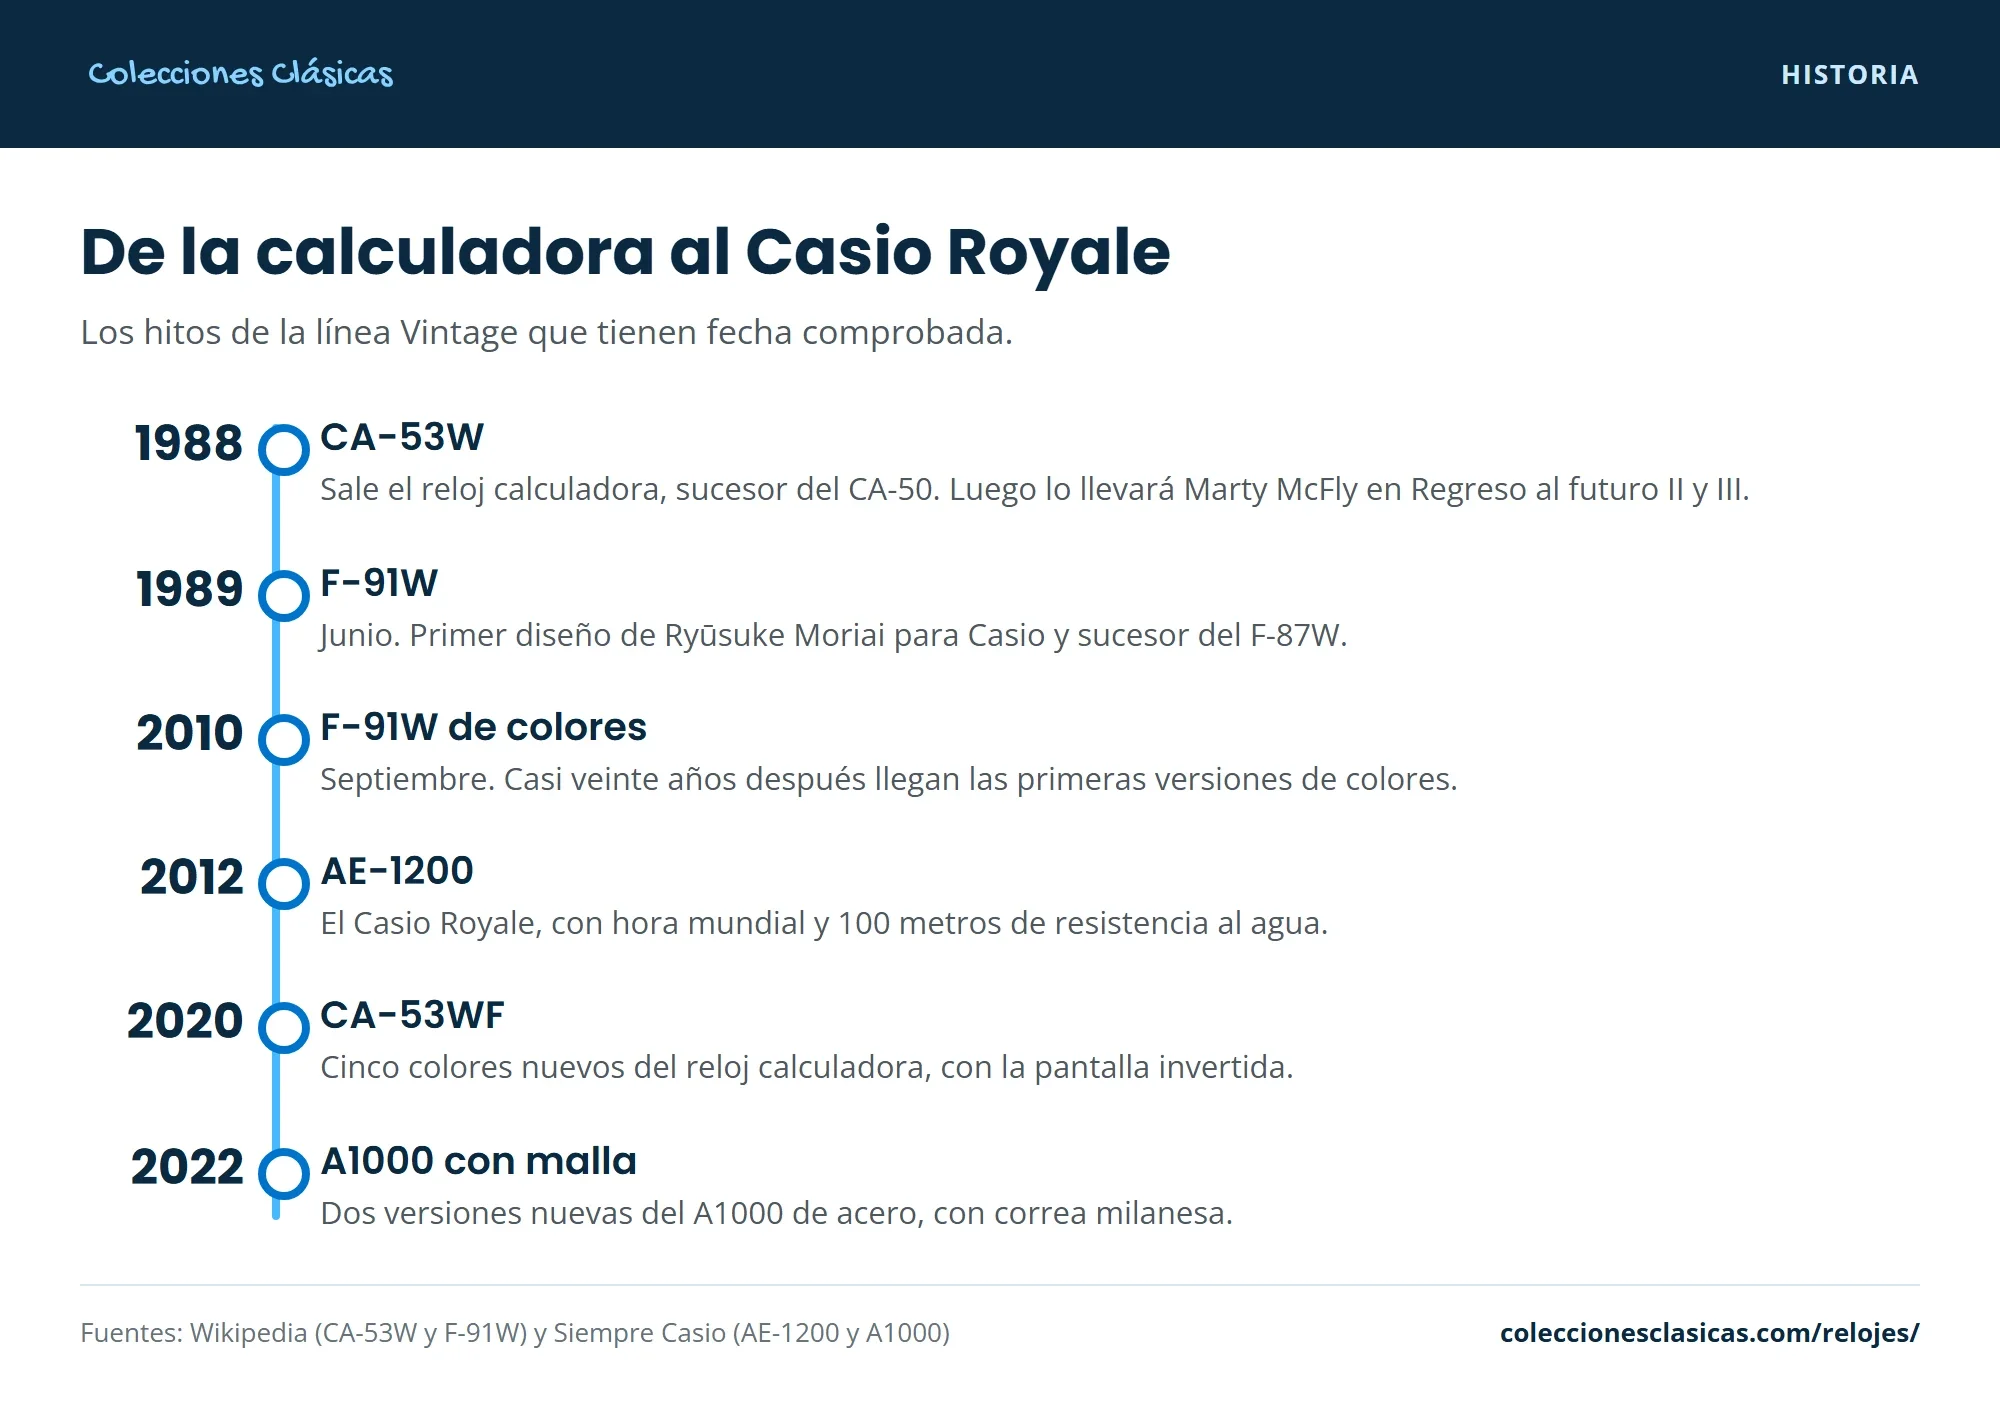Click the year label 2010
Screen dimensions: 2000x1410
(190, 733)
